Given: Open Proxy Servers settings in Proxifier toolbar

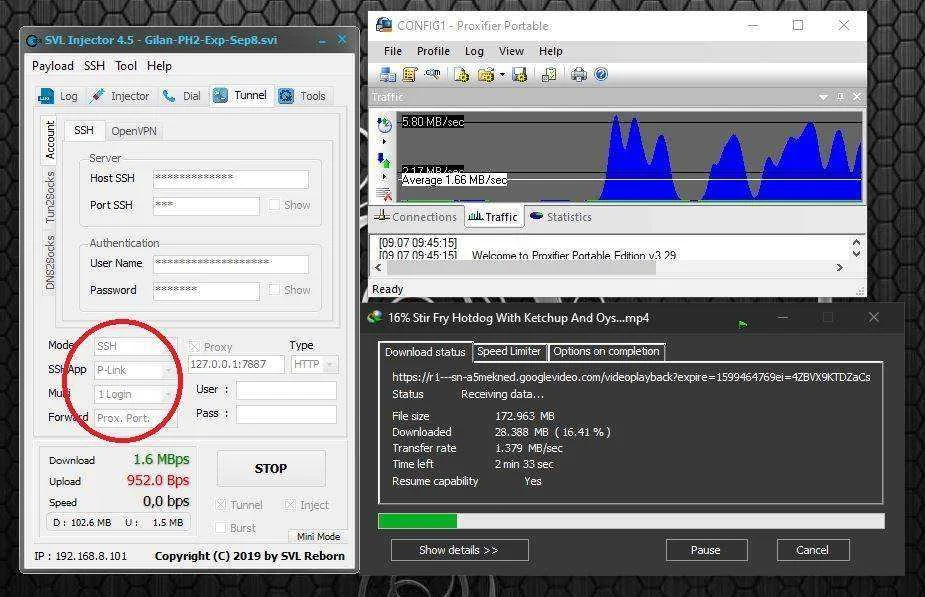Looking at the screenshot, I should [x=388, y=75].
